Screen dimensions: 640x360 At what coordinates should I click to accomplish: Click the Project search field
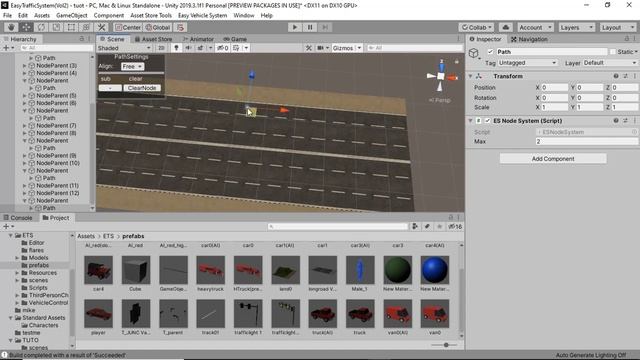click(338, 226)
